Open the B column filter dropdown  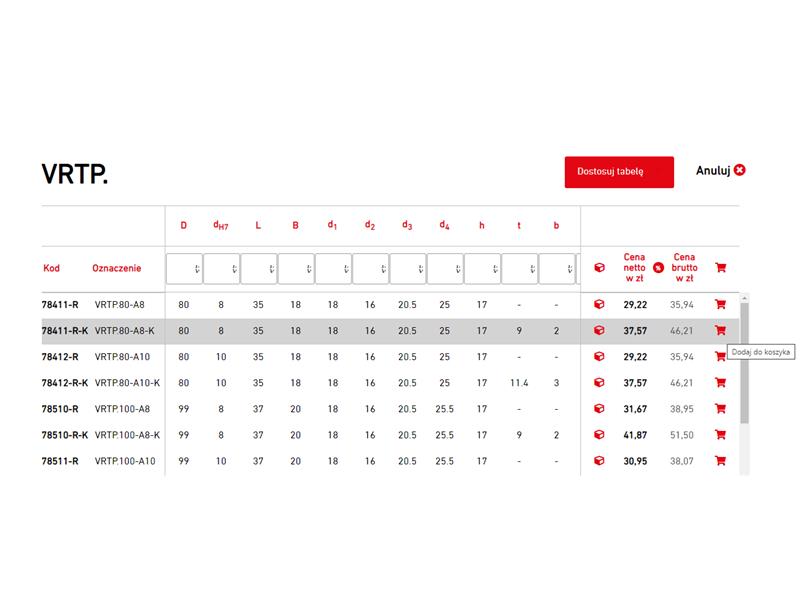pos(296,269)
